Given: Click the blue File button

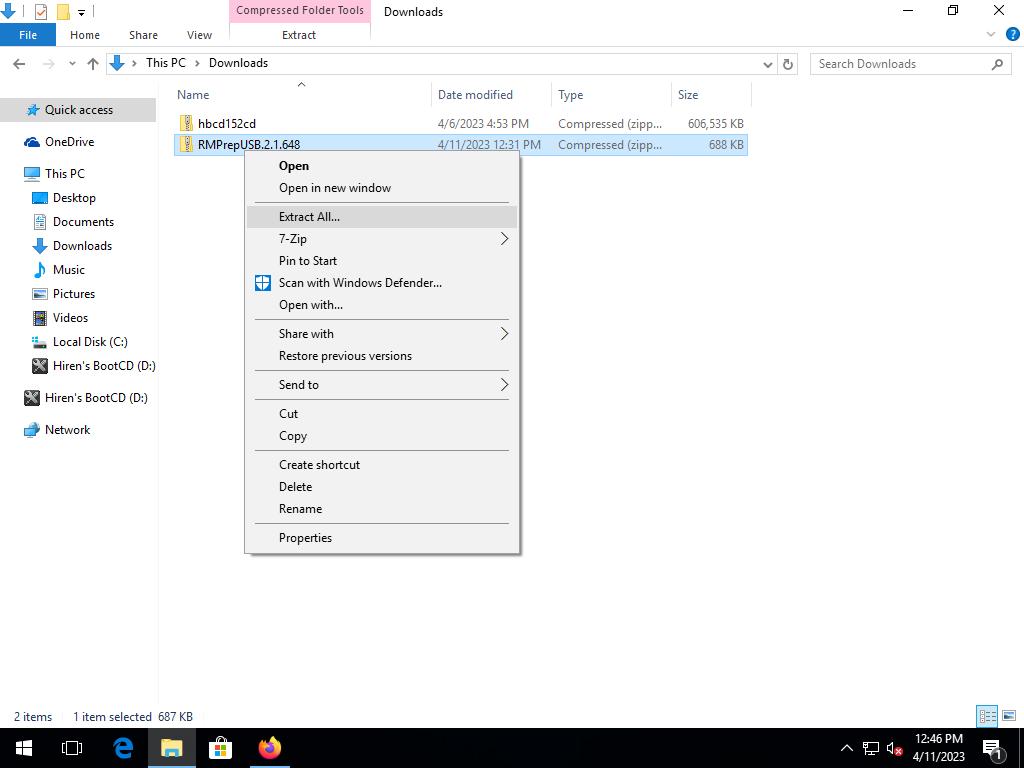Looking at the screenshot, I should [x=28, y=35].
